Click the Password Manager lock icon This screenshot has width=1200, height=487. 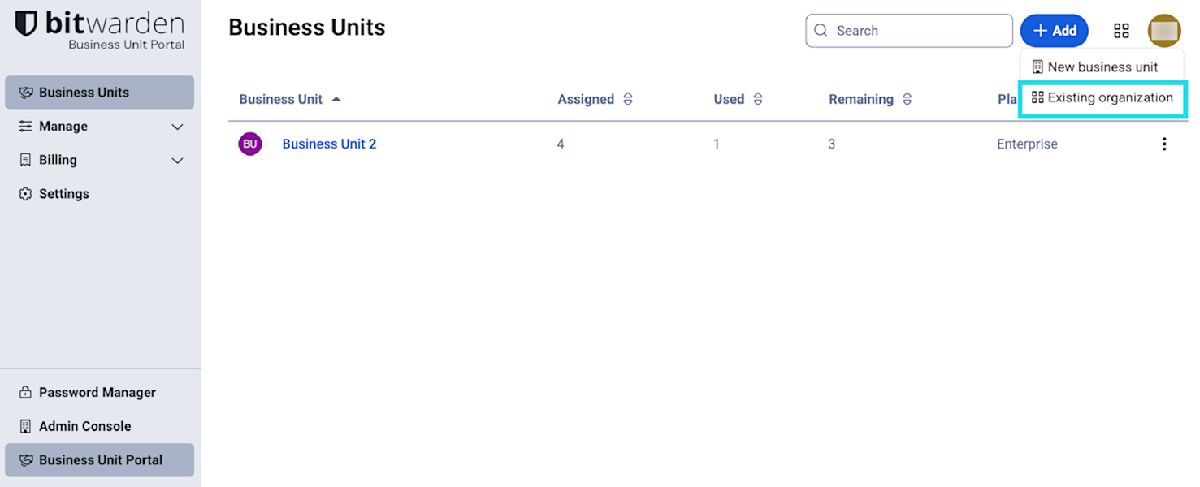point(26,392)
